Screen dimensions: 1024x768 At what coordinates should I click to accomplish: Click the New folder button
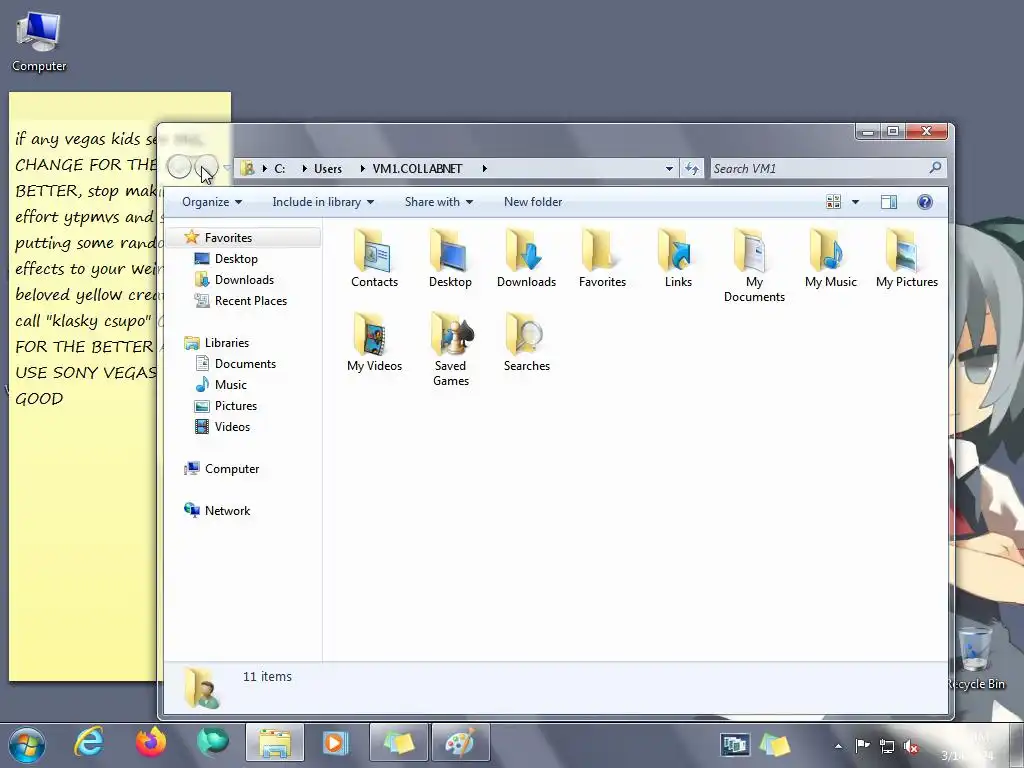click(533, 202)
